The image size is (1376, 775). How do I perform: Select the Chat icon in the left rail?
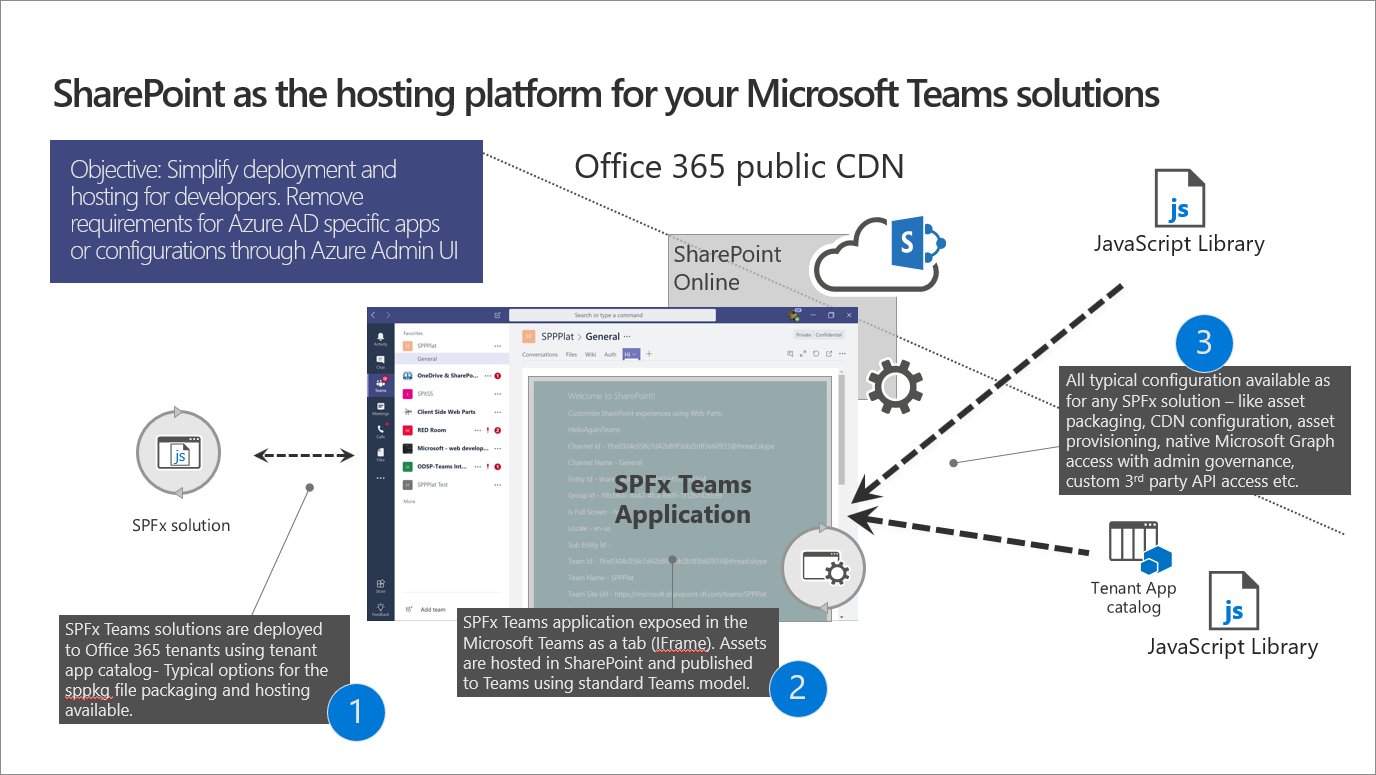click(x=379, y=359)
